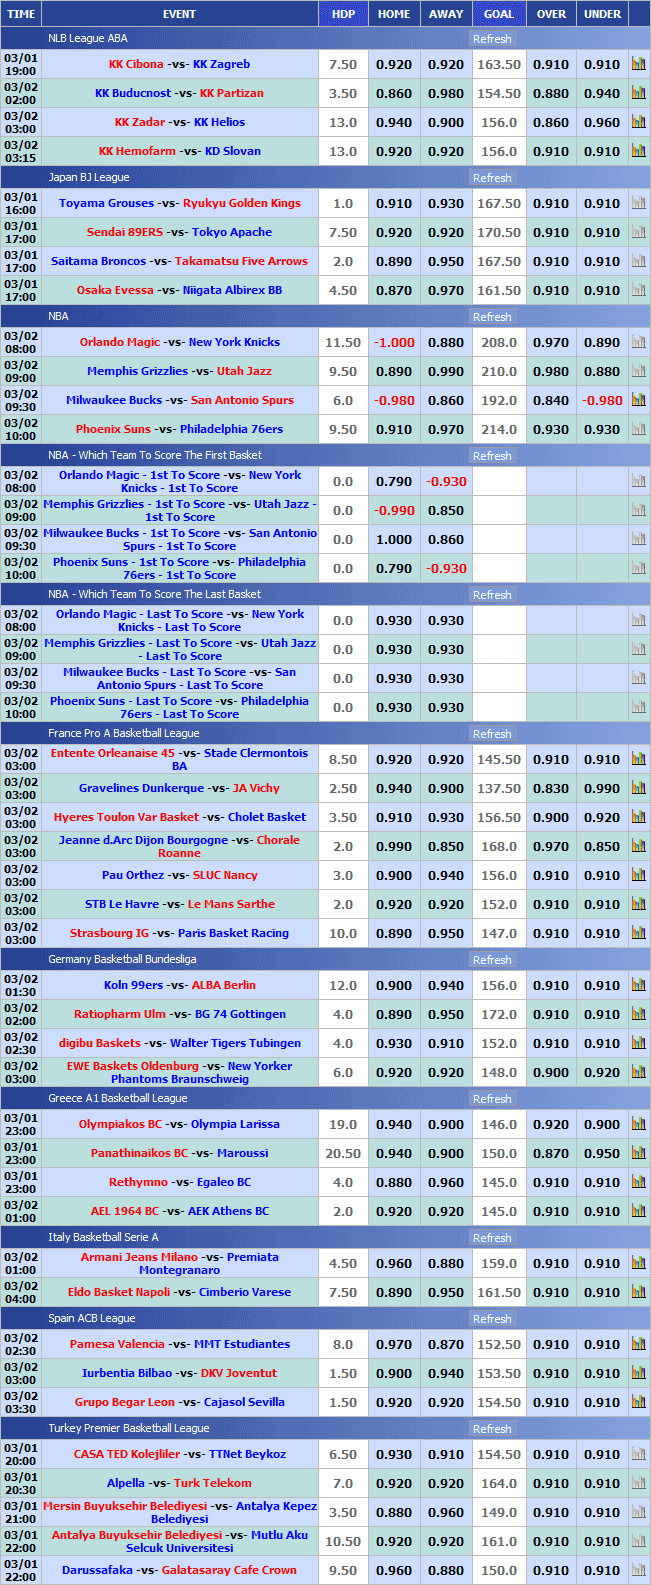Select the HDP column header

[343, 14]
